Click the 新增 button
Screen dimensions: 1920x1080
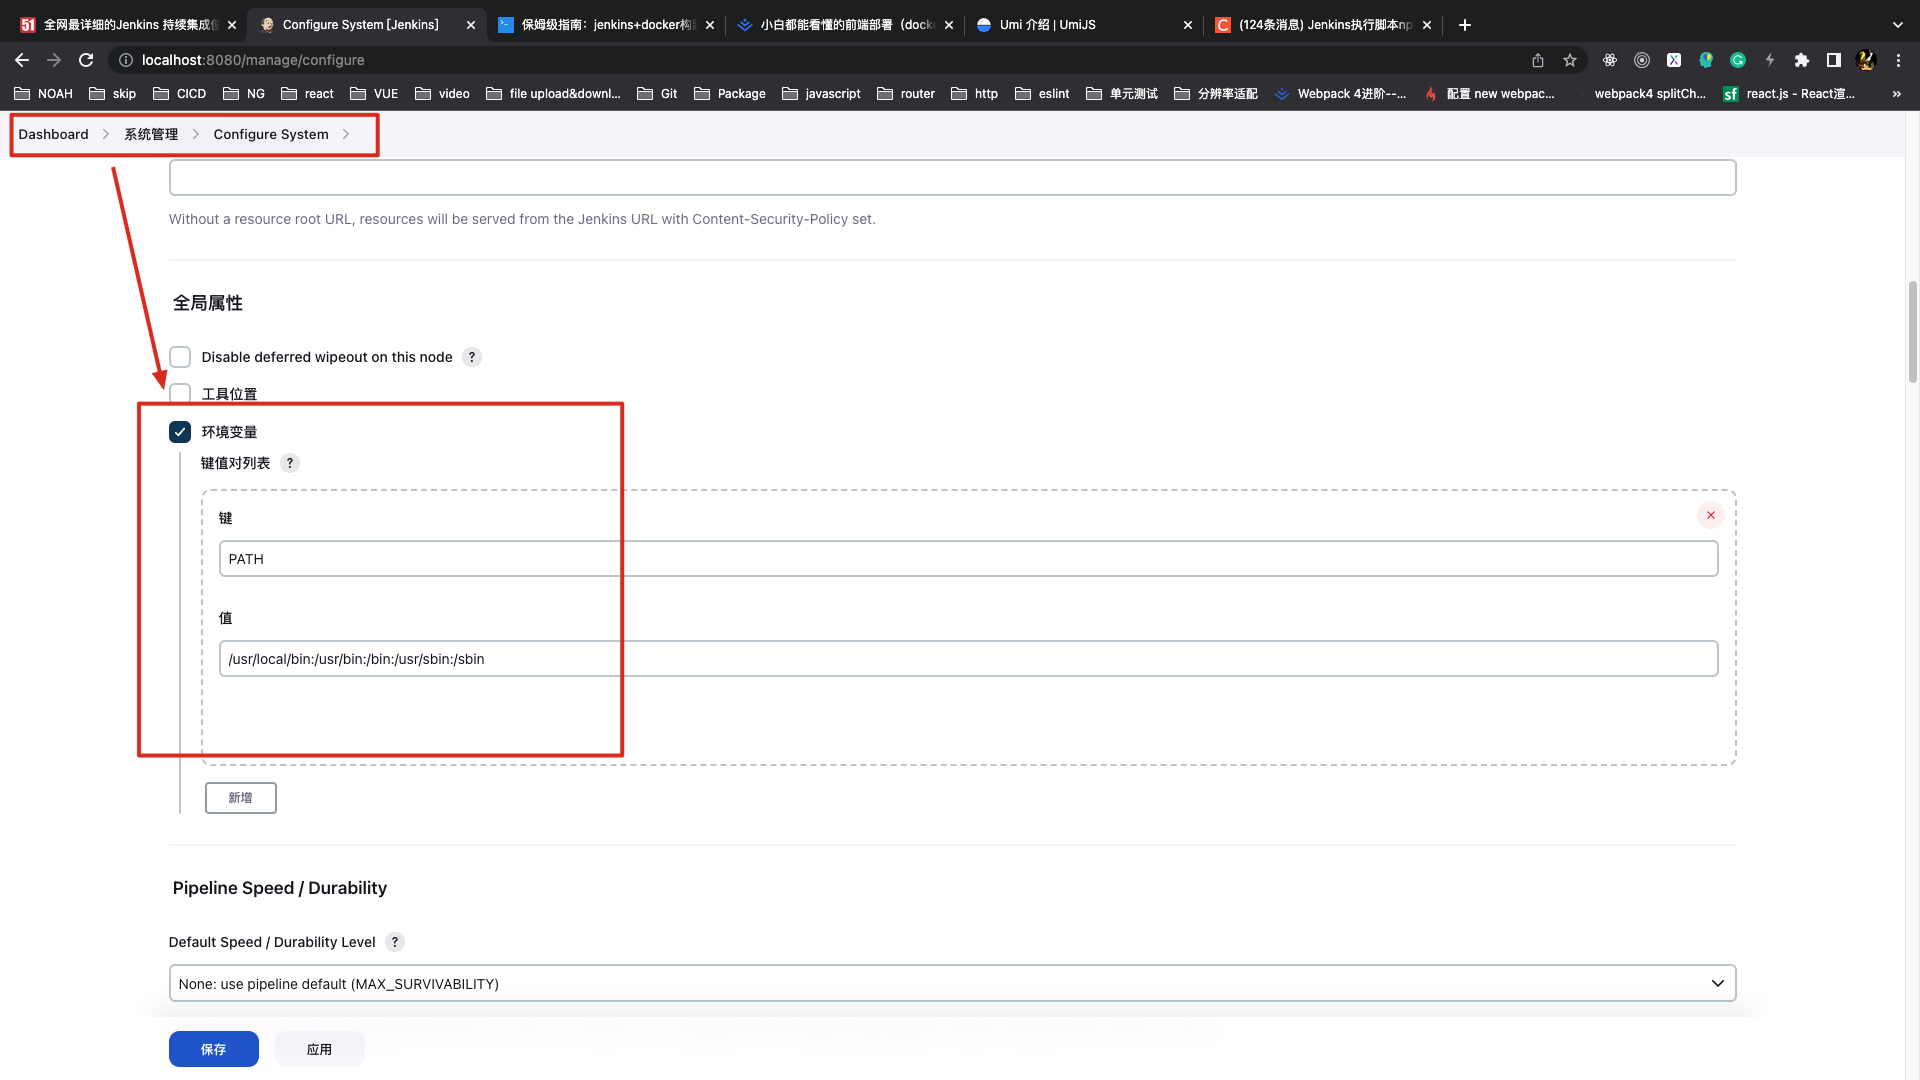[x=240, y=798]
